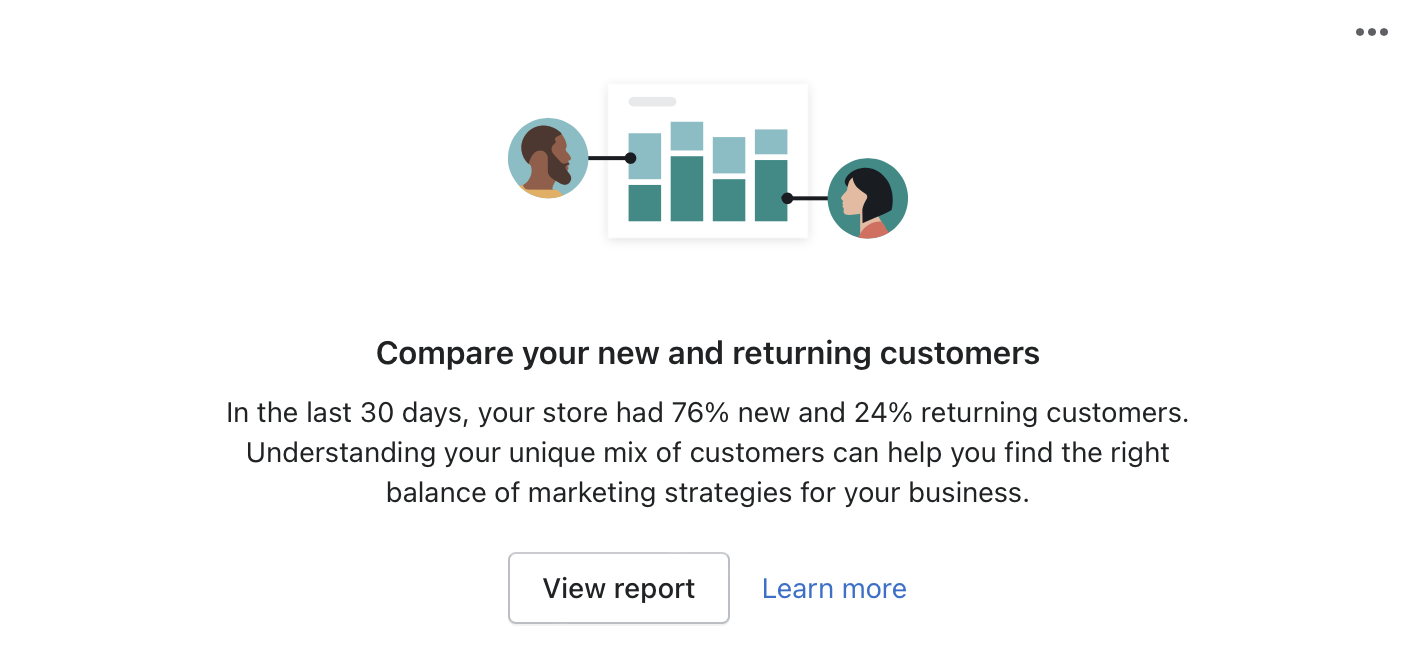Click the gray placeholder title on chart card
Viewport: 1416px width, 652px height.
[652, 102]
